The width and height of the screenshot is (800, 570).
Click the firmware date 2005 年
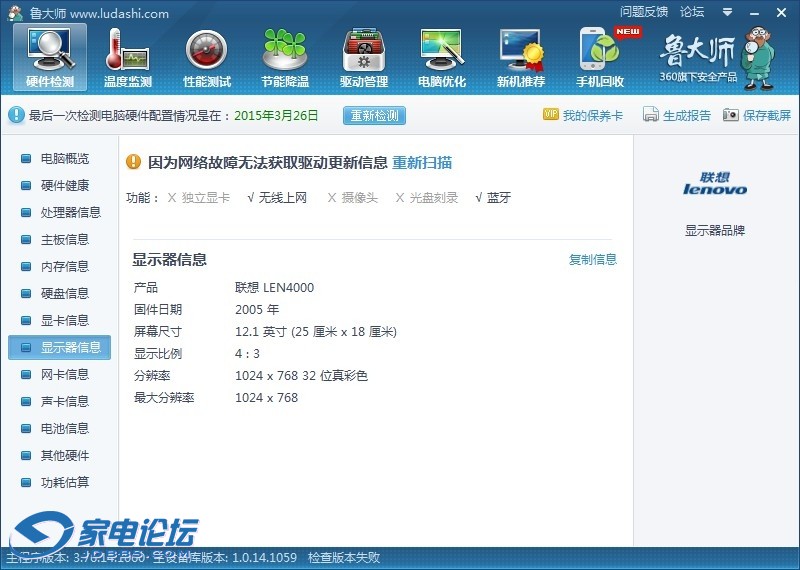point(257,310)
